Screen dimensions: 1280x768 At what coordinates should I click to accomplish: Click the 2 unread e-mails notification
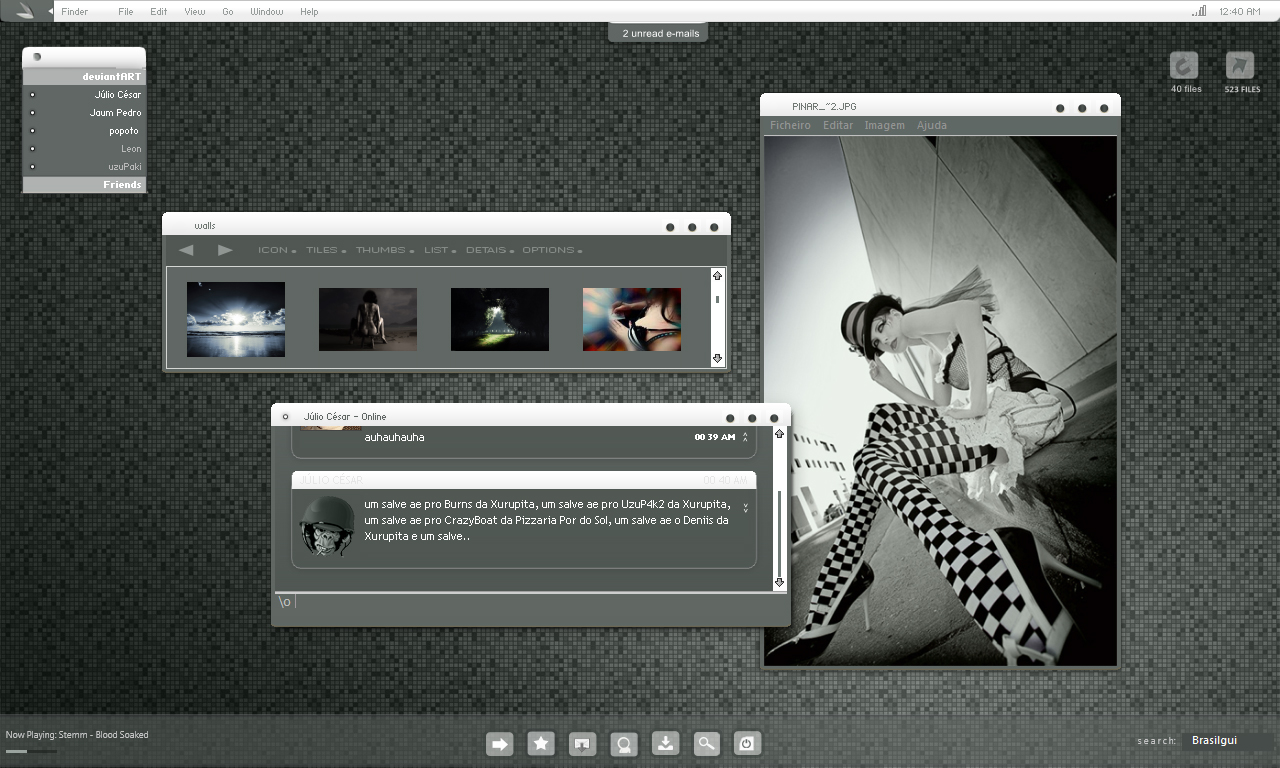pyautogui.click(x=660, y=33)
